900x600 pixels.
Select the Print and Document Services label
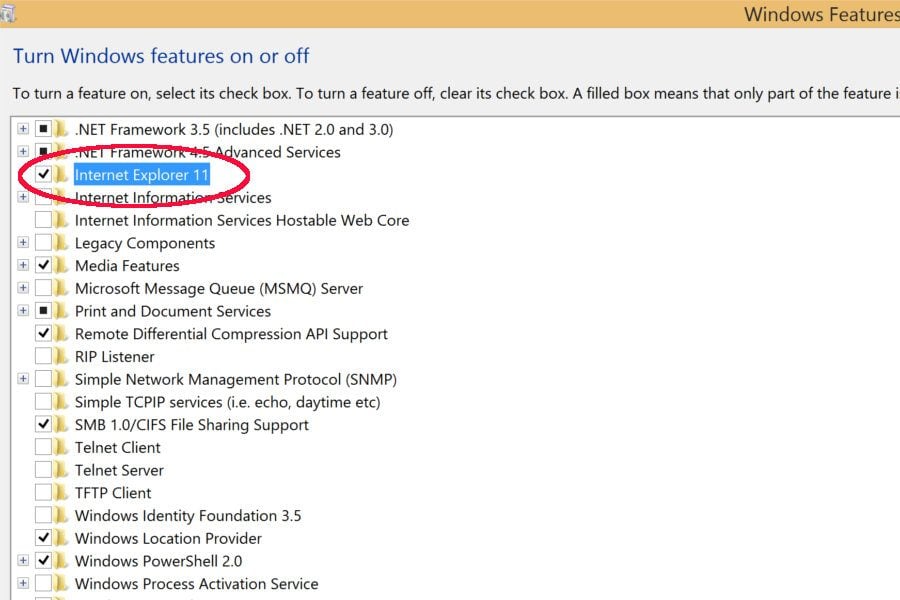173,311
